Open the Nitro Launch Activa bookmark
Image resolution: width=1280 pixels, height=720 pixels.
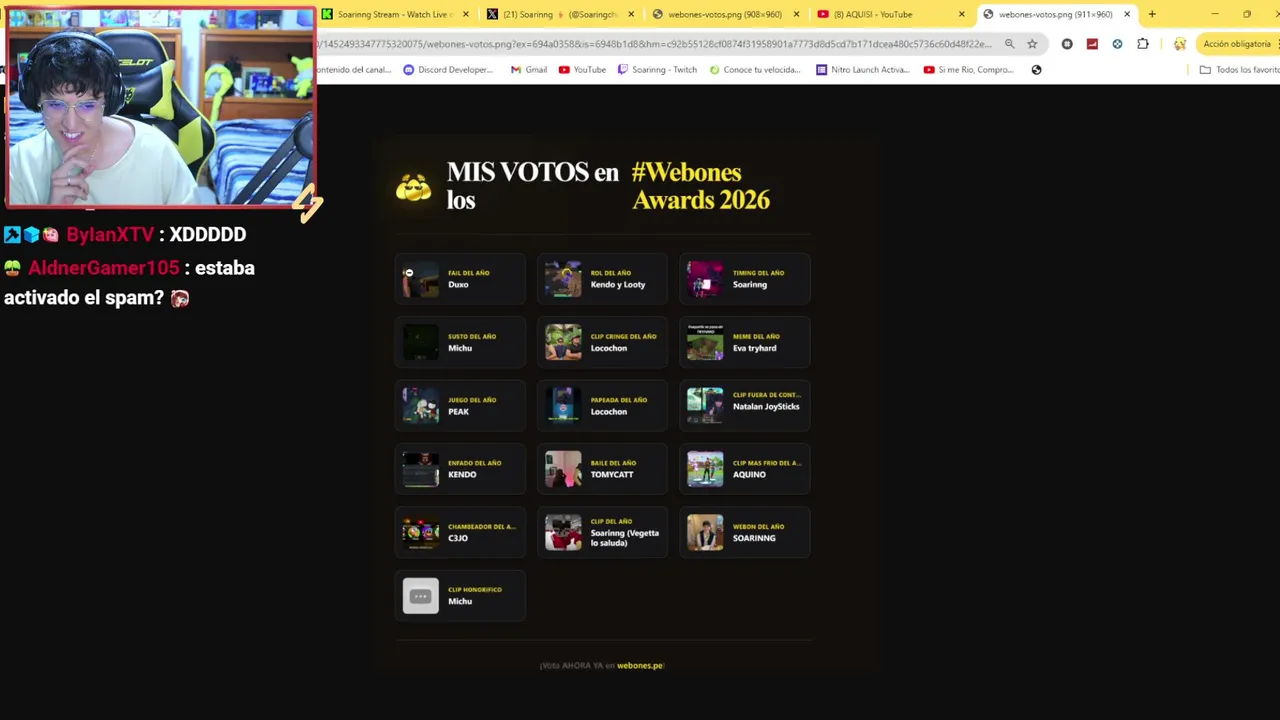click(x=863, y=70)
